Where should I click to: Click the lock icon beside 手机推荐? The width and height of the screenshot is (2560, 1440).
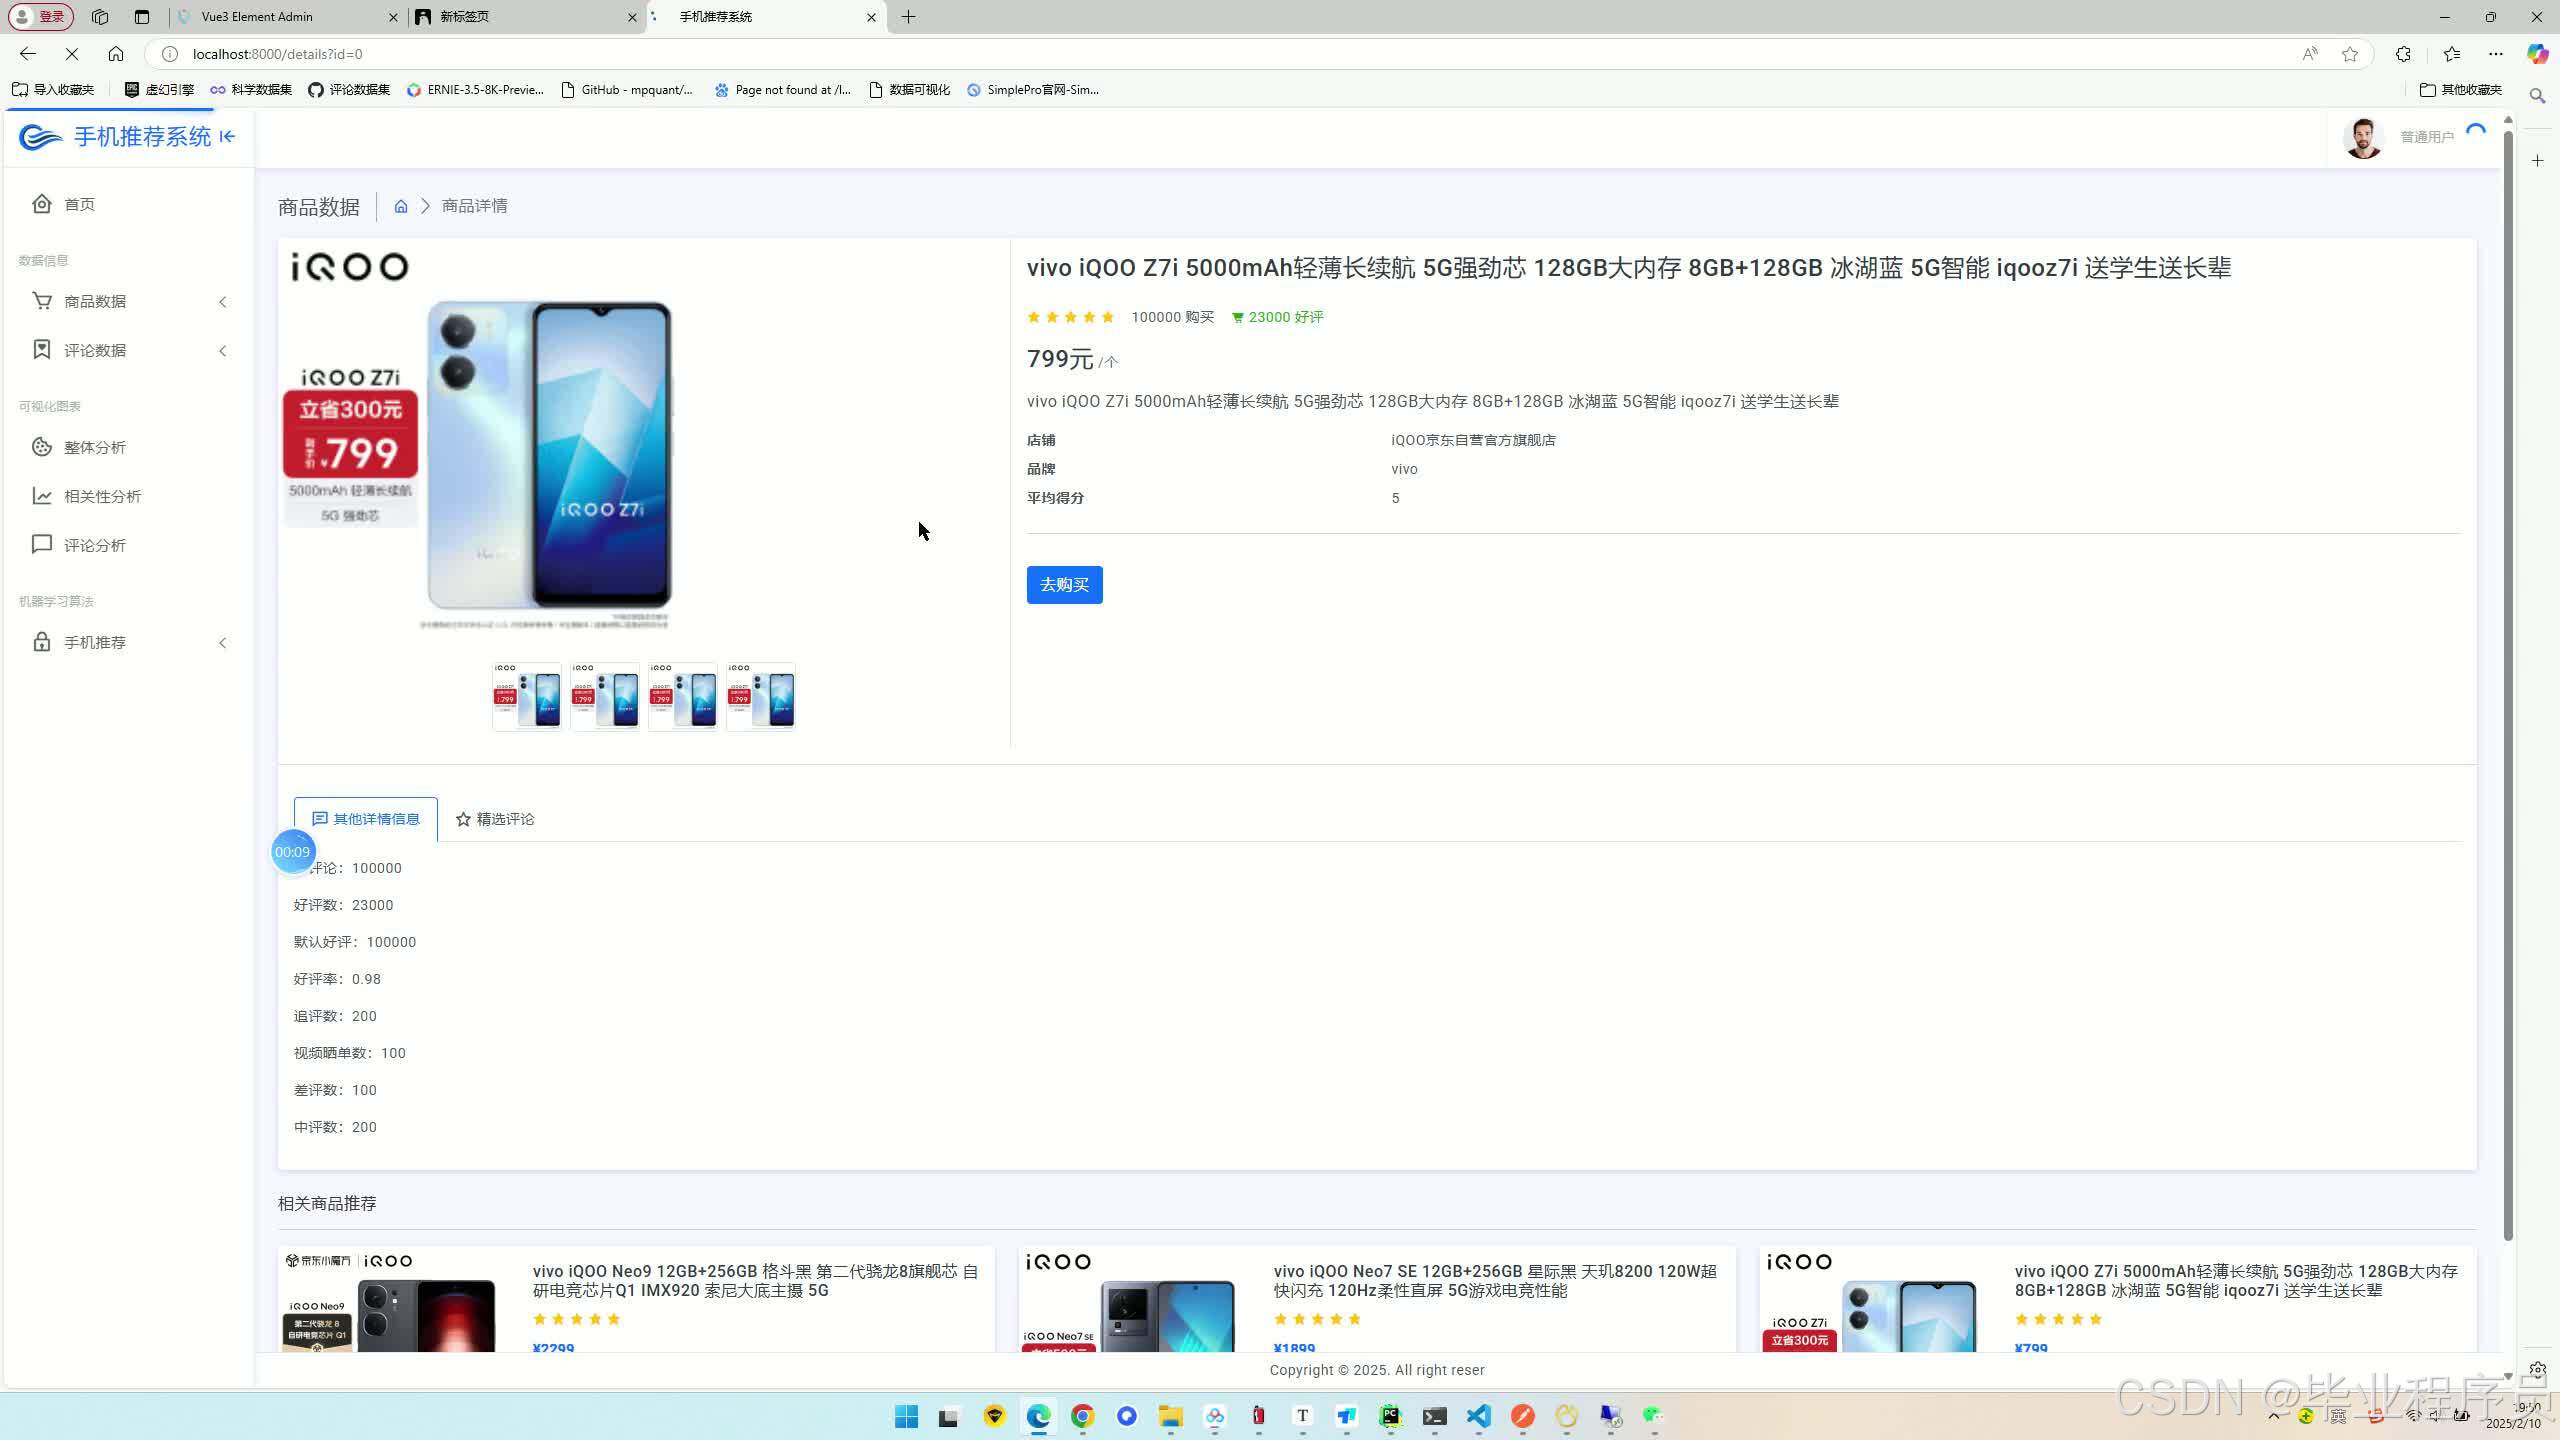[42, 642]
